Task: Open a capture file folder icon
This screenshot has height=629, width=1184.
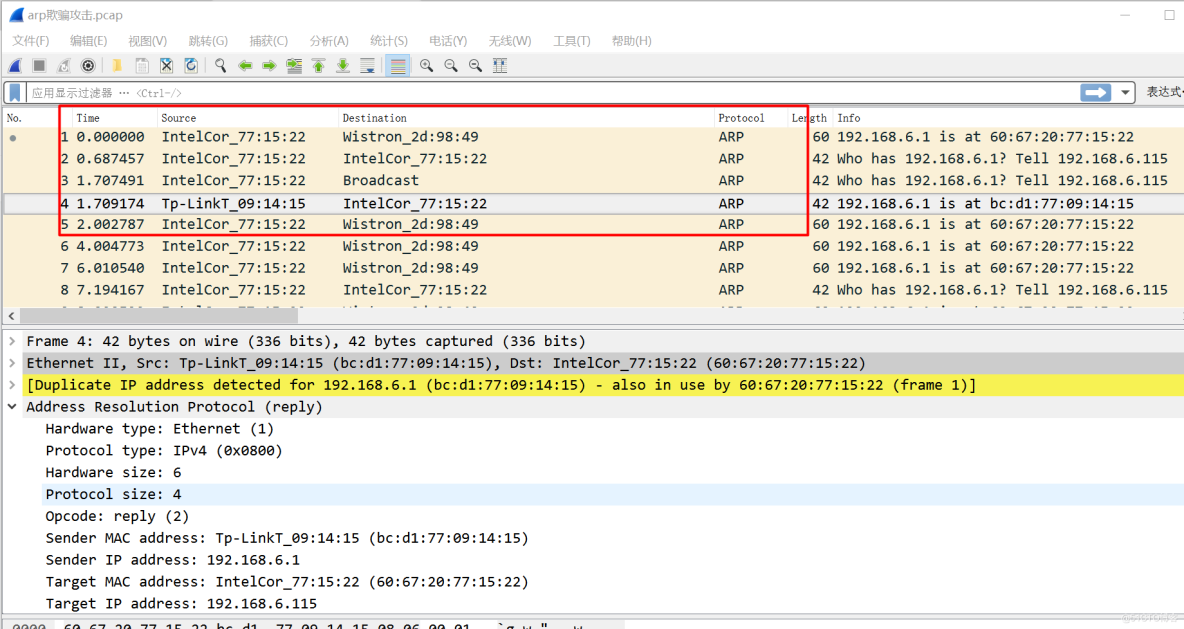Action: click(x=117, y=66)
